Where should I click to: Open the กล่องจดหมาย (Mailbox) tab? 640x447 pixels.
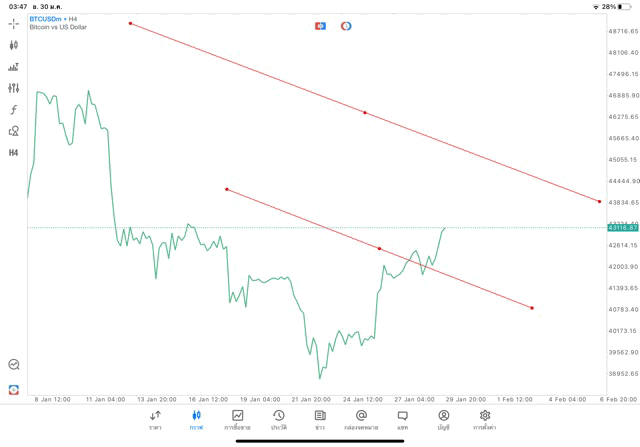click(361, 419)
